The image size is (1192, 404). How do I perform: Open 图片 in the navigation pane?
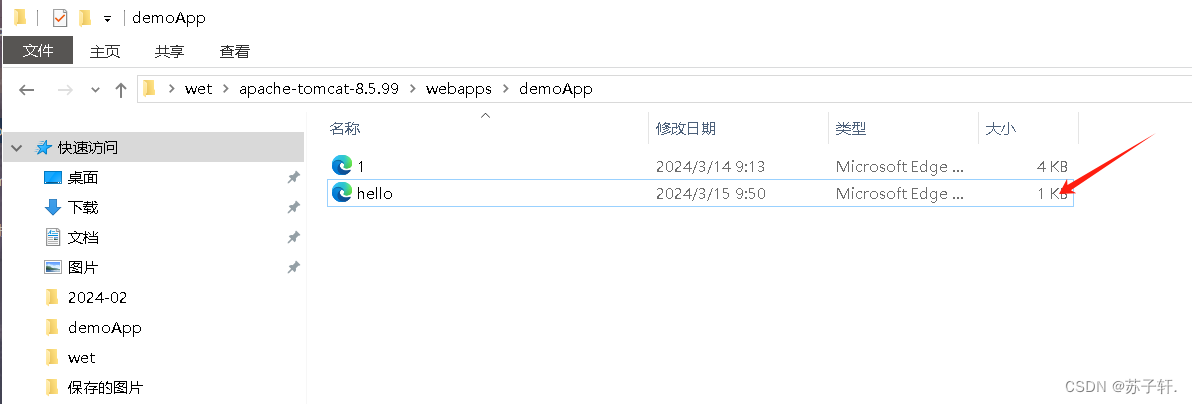pos(83,268)
